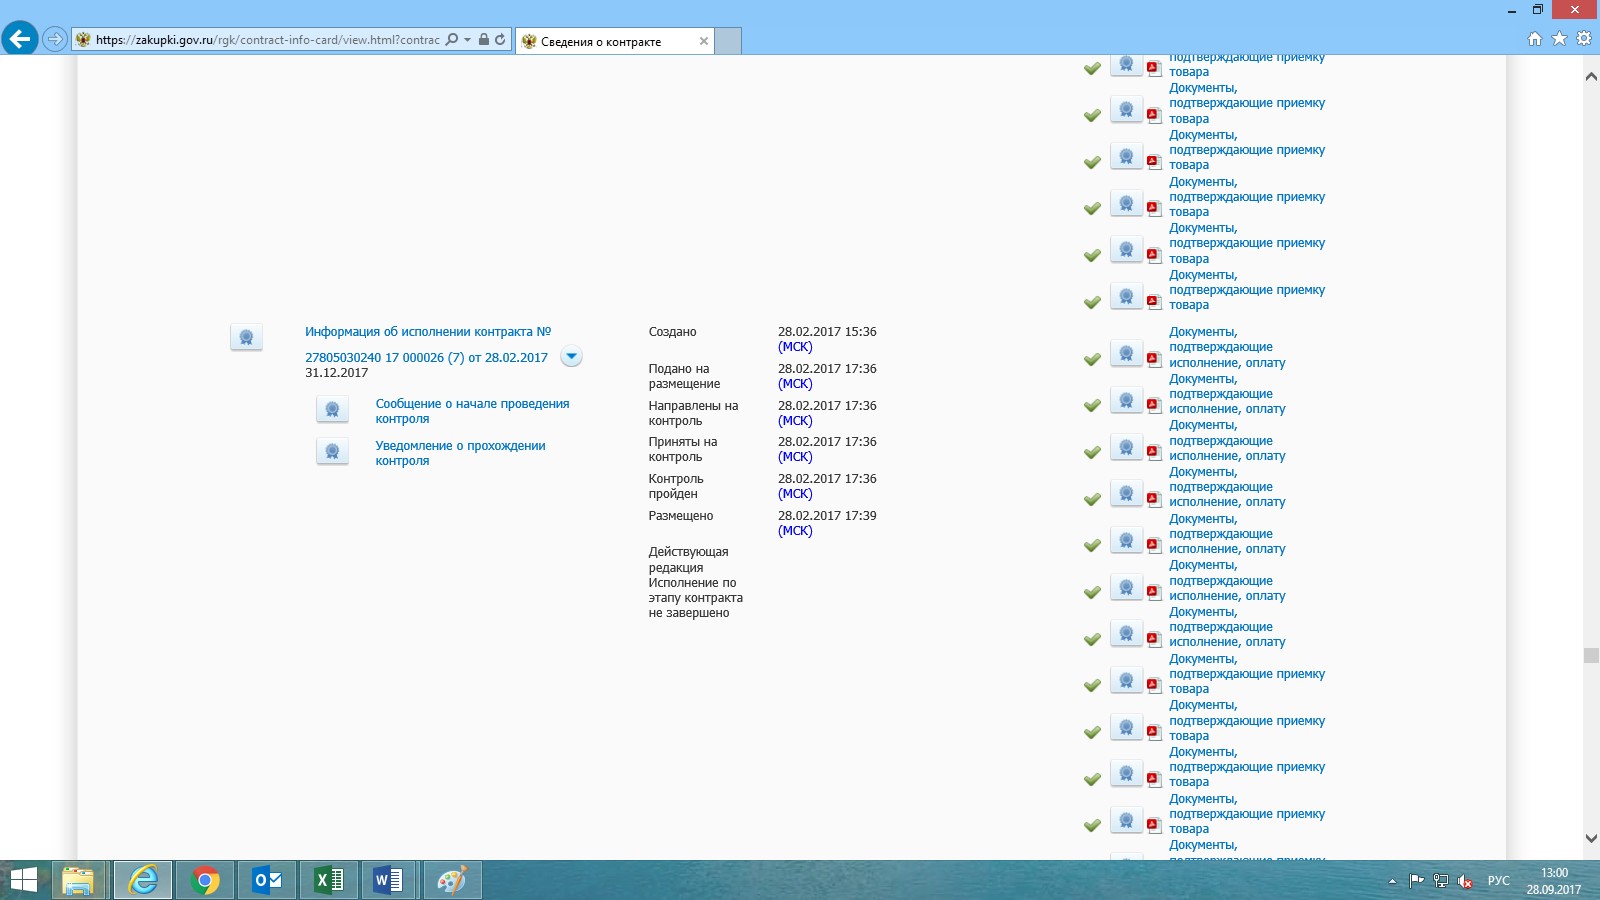This screenshot has height=900, width=1600.
Task: Go back to the previous page
Action: coord(20,39)
